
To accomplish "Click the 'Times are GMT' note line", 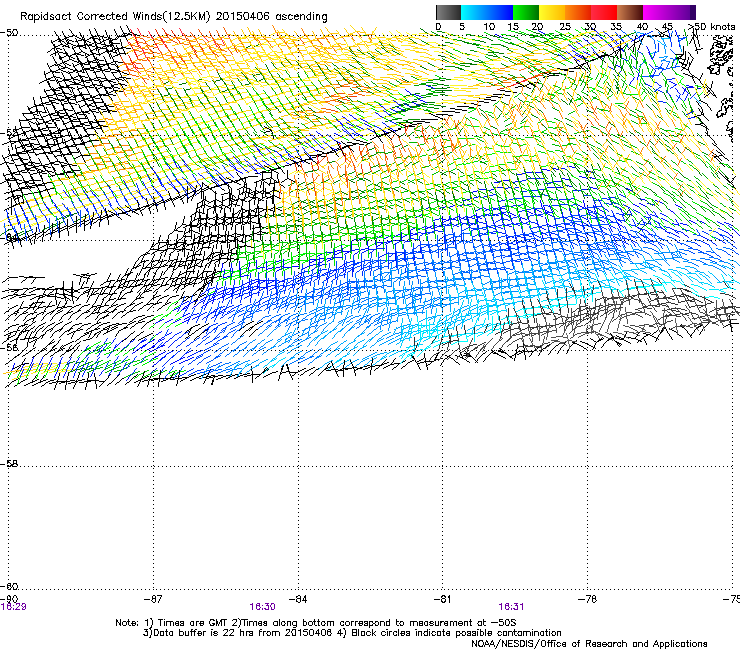I will (x=316, y=623).
